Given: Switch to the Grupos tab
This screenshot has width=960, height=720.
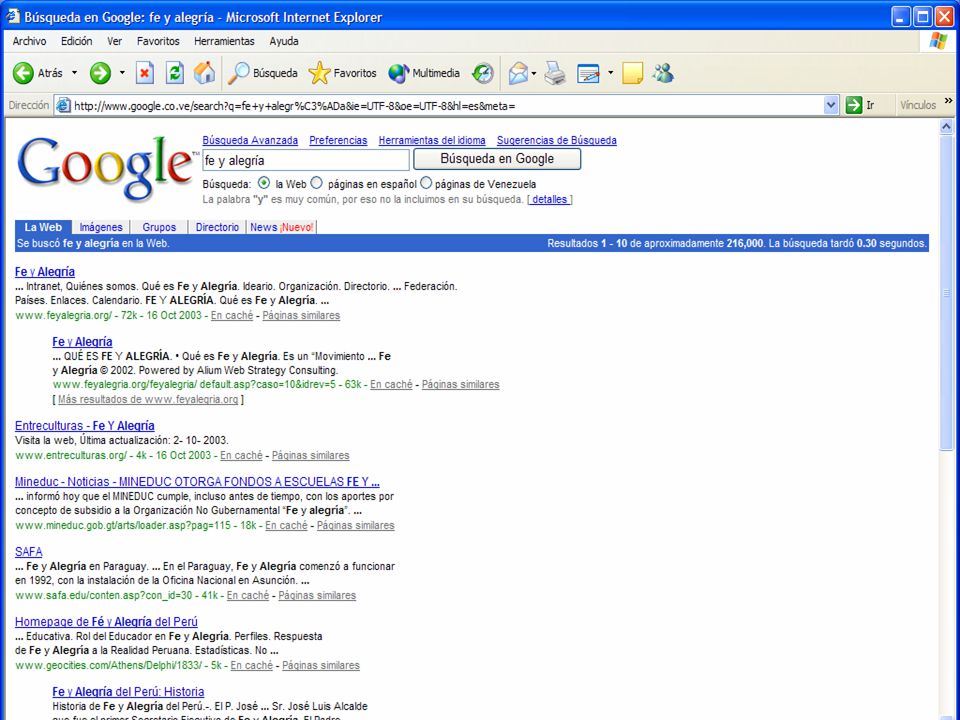Looking at the screenshot, I should (x=159, y=227).
